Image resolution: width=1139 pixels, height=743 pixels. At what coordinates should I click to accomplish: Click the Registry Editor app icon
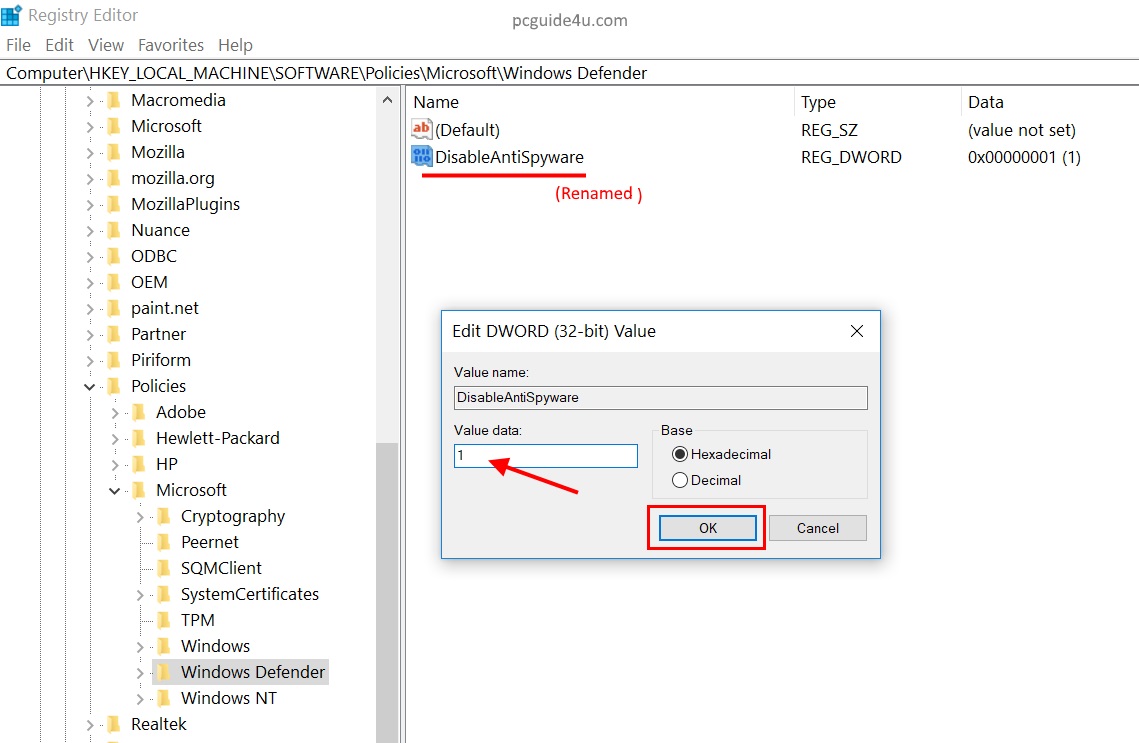(x=12, y=16)
